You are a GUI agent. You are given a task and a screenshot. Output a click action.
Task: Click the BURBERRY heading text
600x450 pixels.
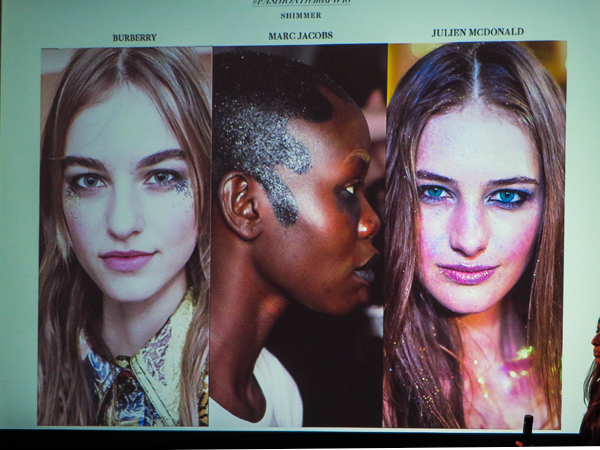pos(135,38)
